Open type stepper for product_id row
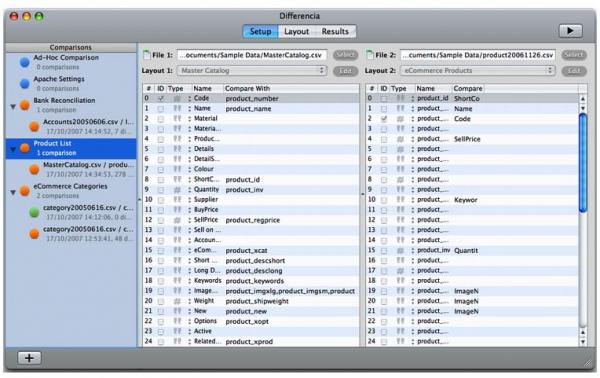600x378 pixels. pos(412,99)
